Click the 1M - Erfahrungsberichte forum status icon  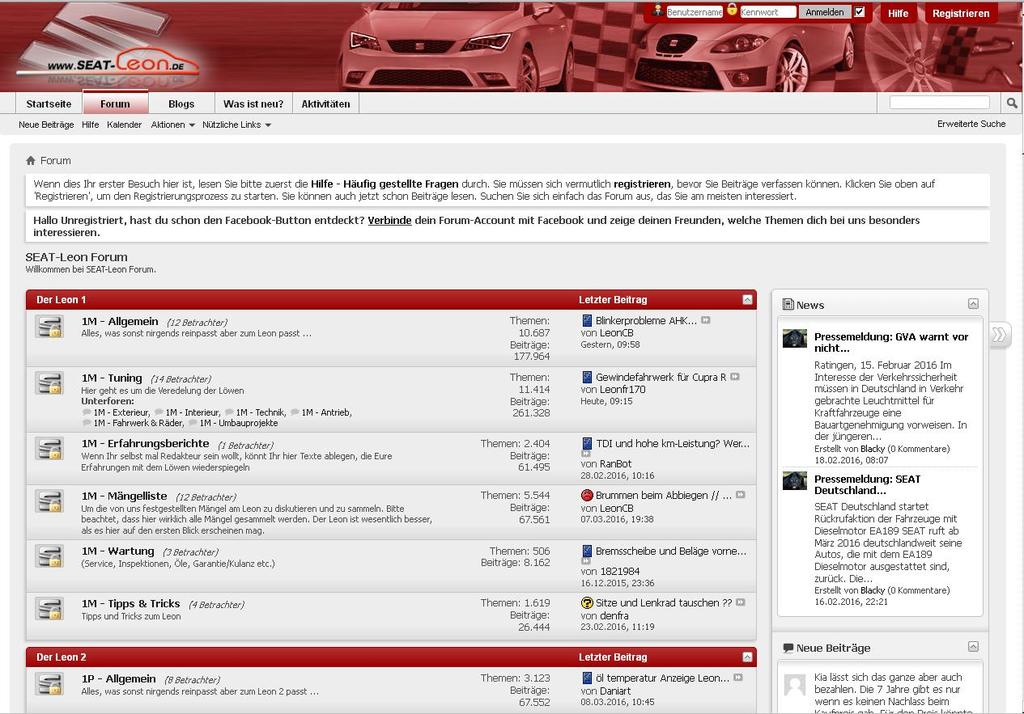pos(49,449)
